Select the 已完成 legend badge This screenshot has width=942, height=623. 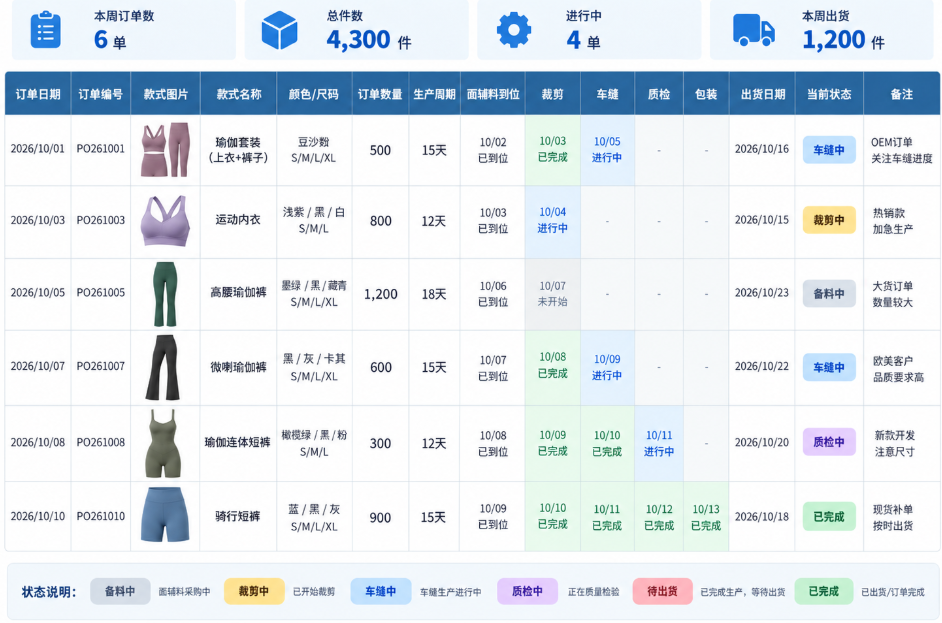click(x=824, y=591)
